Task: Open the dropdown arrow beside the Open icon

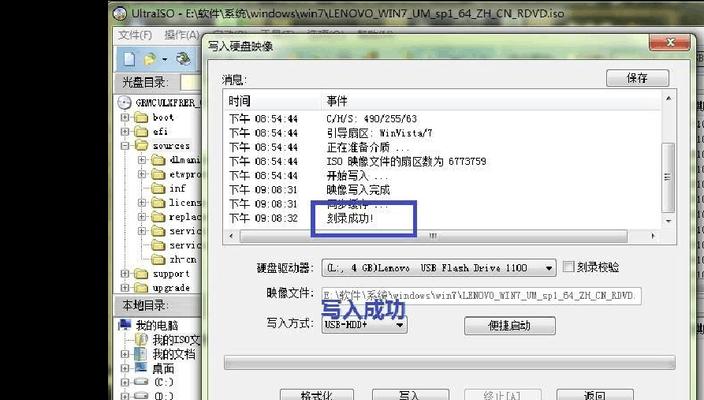Action: pos(165,59)
